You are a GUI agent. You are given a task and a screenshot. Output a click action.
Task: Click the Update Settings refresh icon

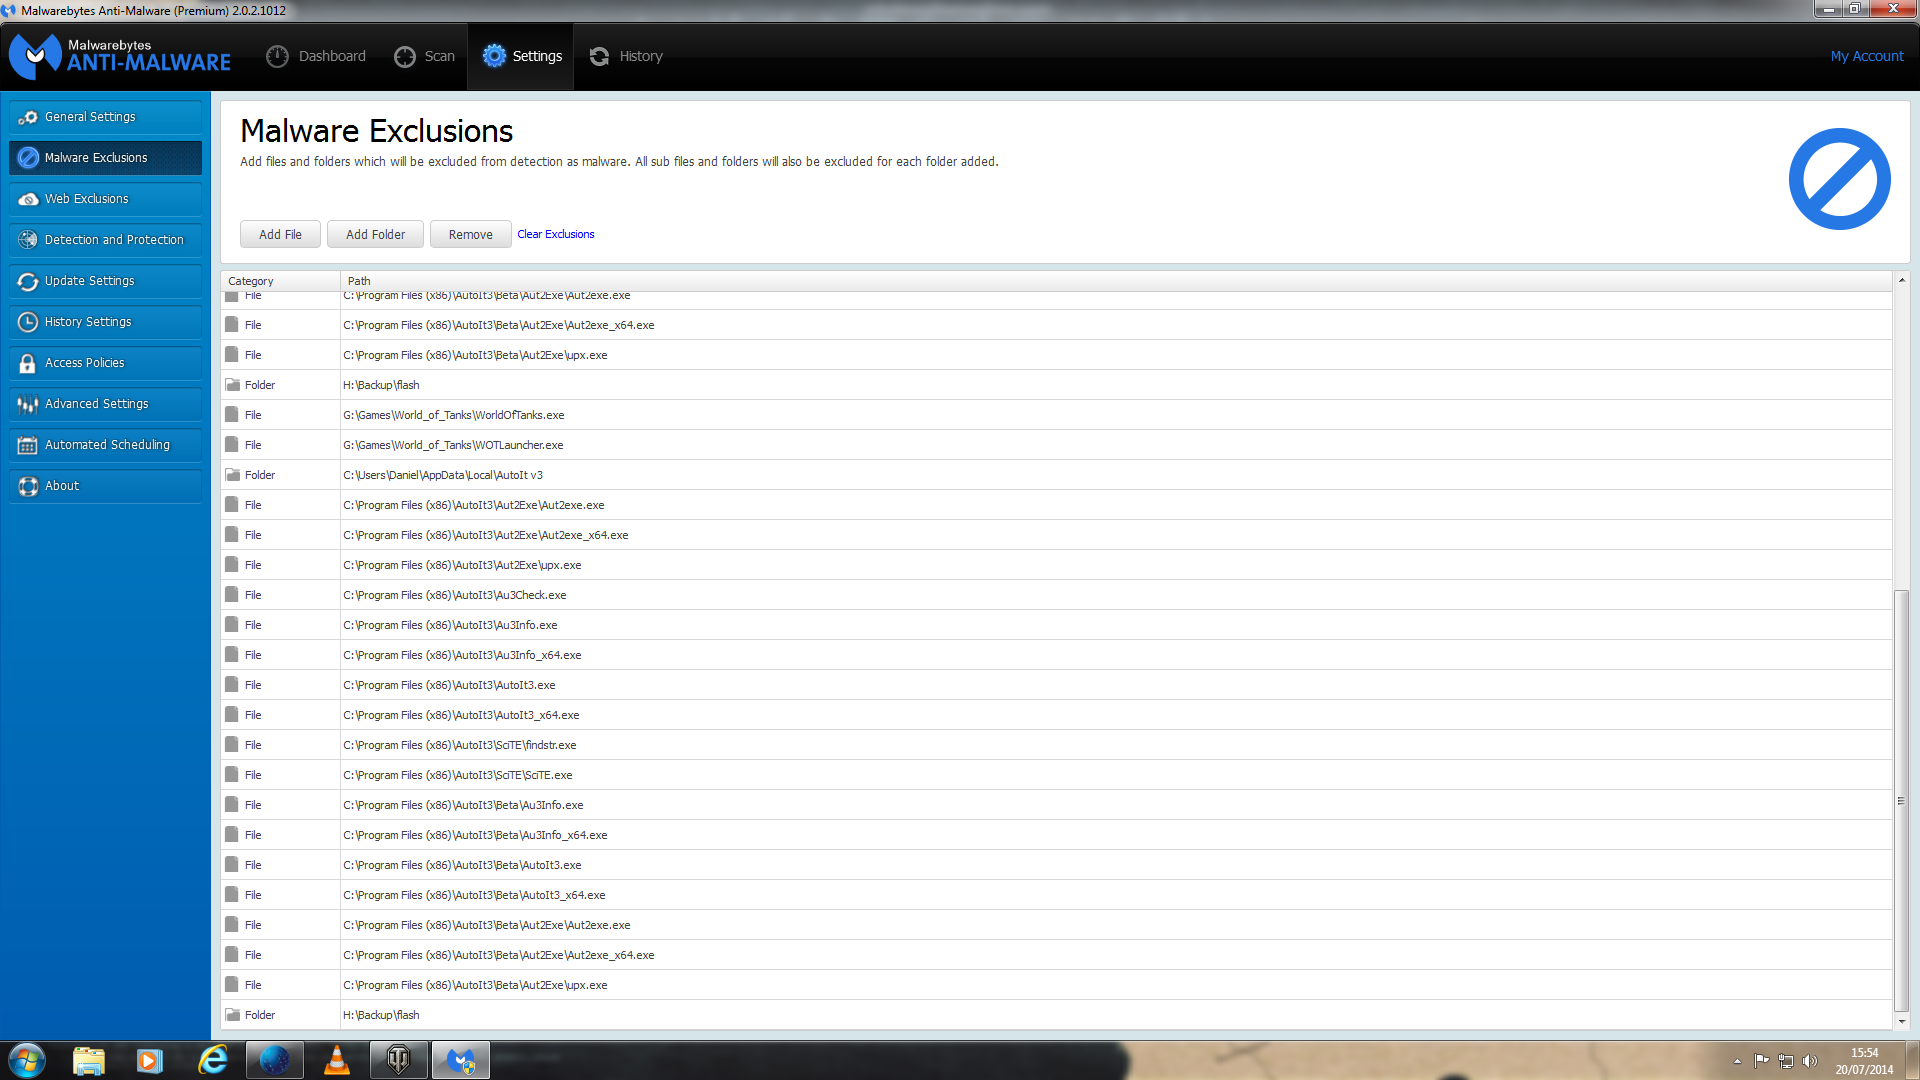click(x=28, y=281)
